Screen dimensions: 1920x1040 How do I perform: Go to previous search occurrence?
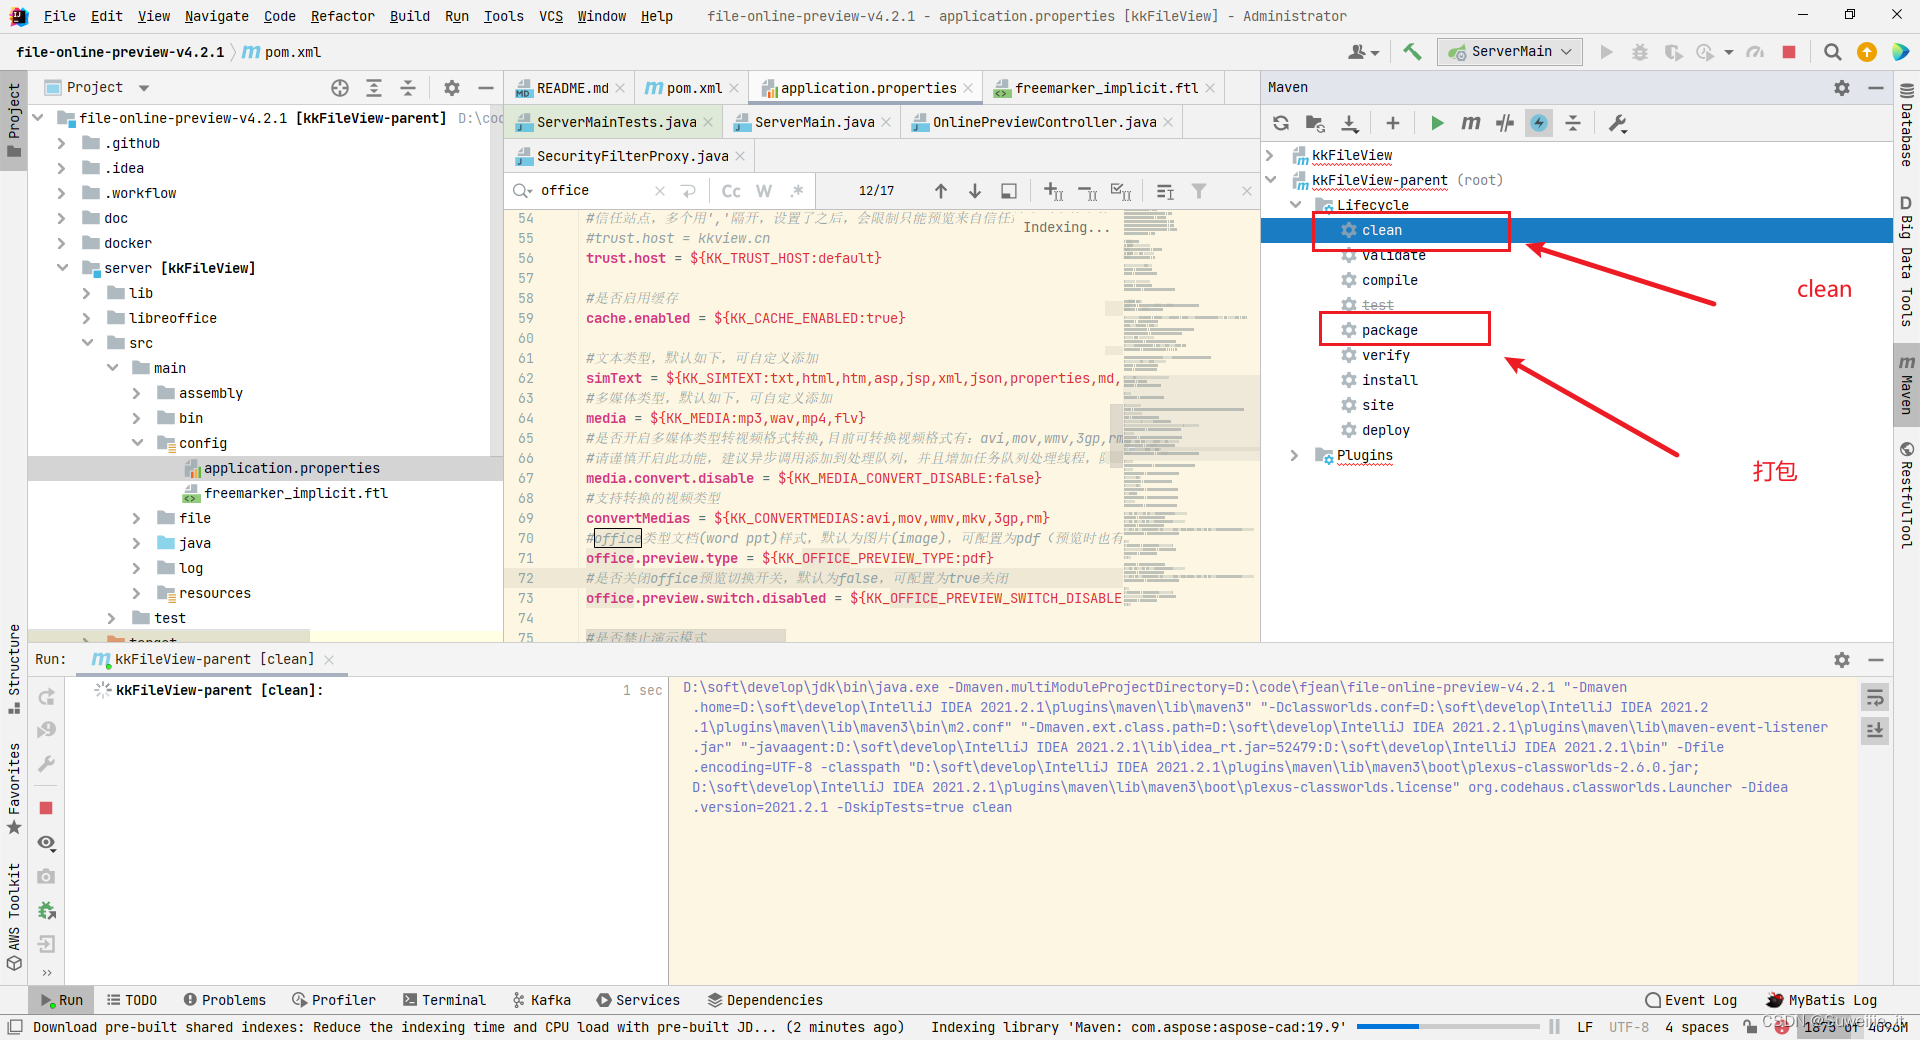[941, 191]
